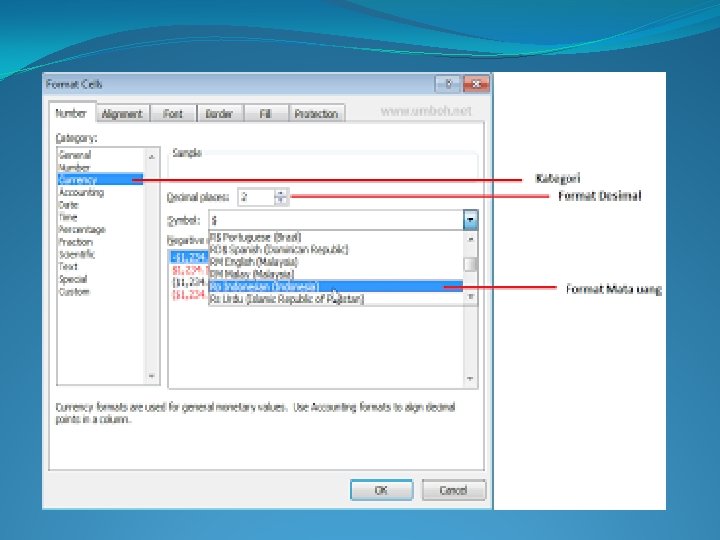Select the red $1,234 negative format
Screen dimensions: 720x540
pos(189,270)
